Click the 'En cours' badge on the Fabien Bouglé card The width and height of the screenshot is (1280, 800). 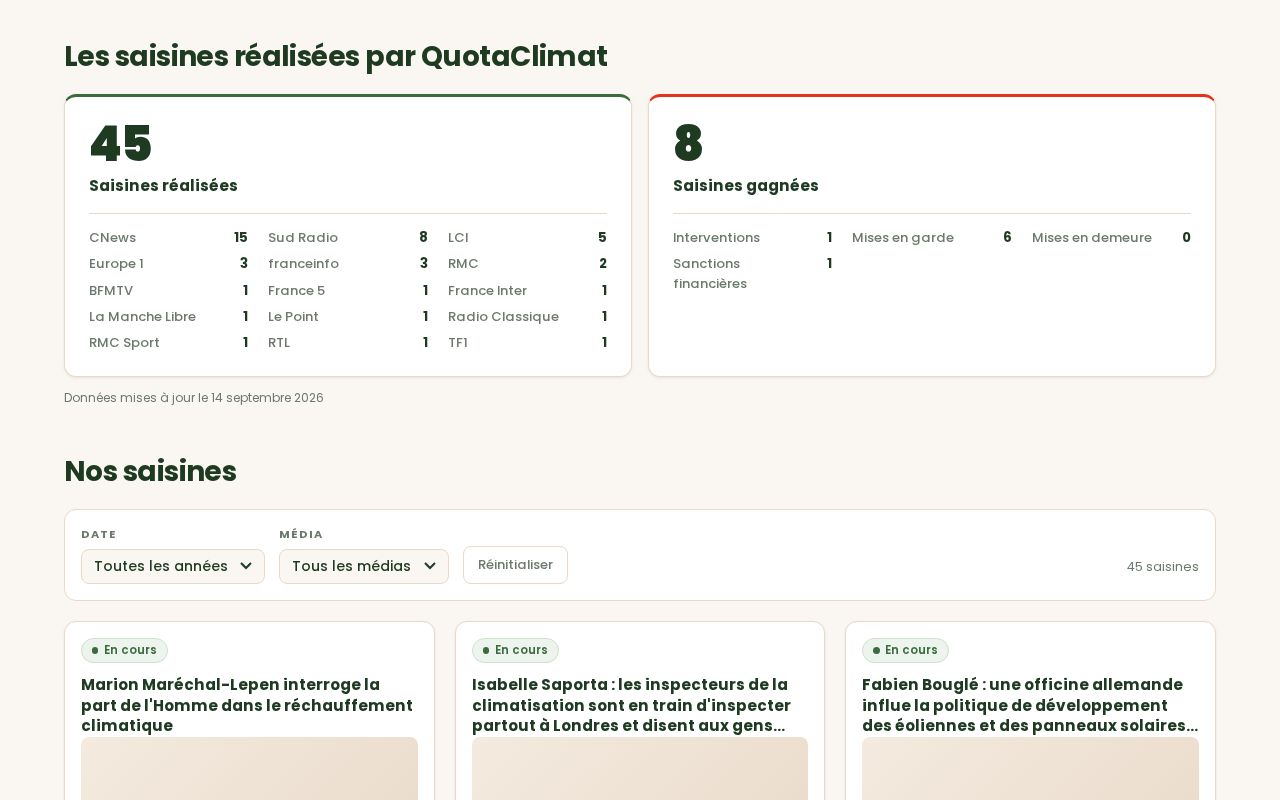(x=905, y=650)
